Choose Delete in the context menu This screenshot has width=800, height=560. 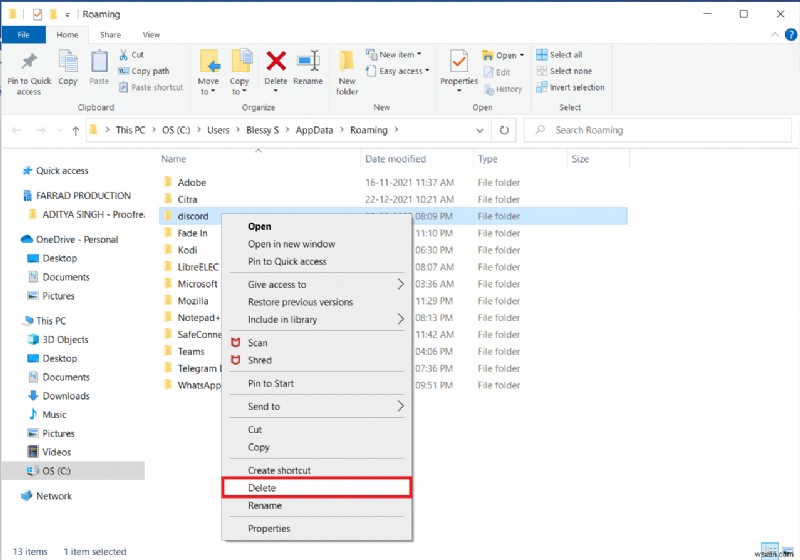pos(316,488)
